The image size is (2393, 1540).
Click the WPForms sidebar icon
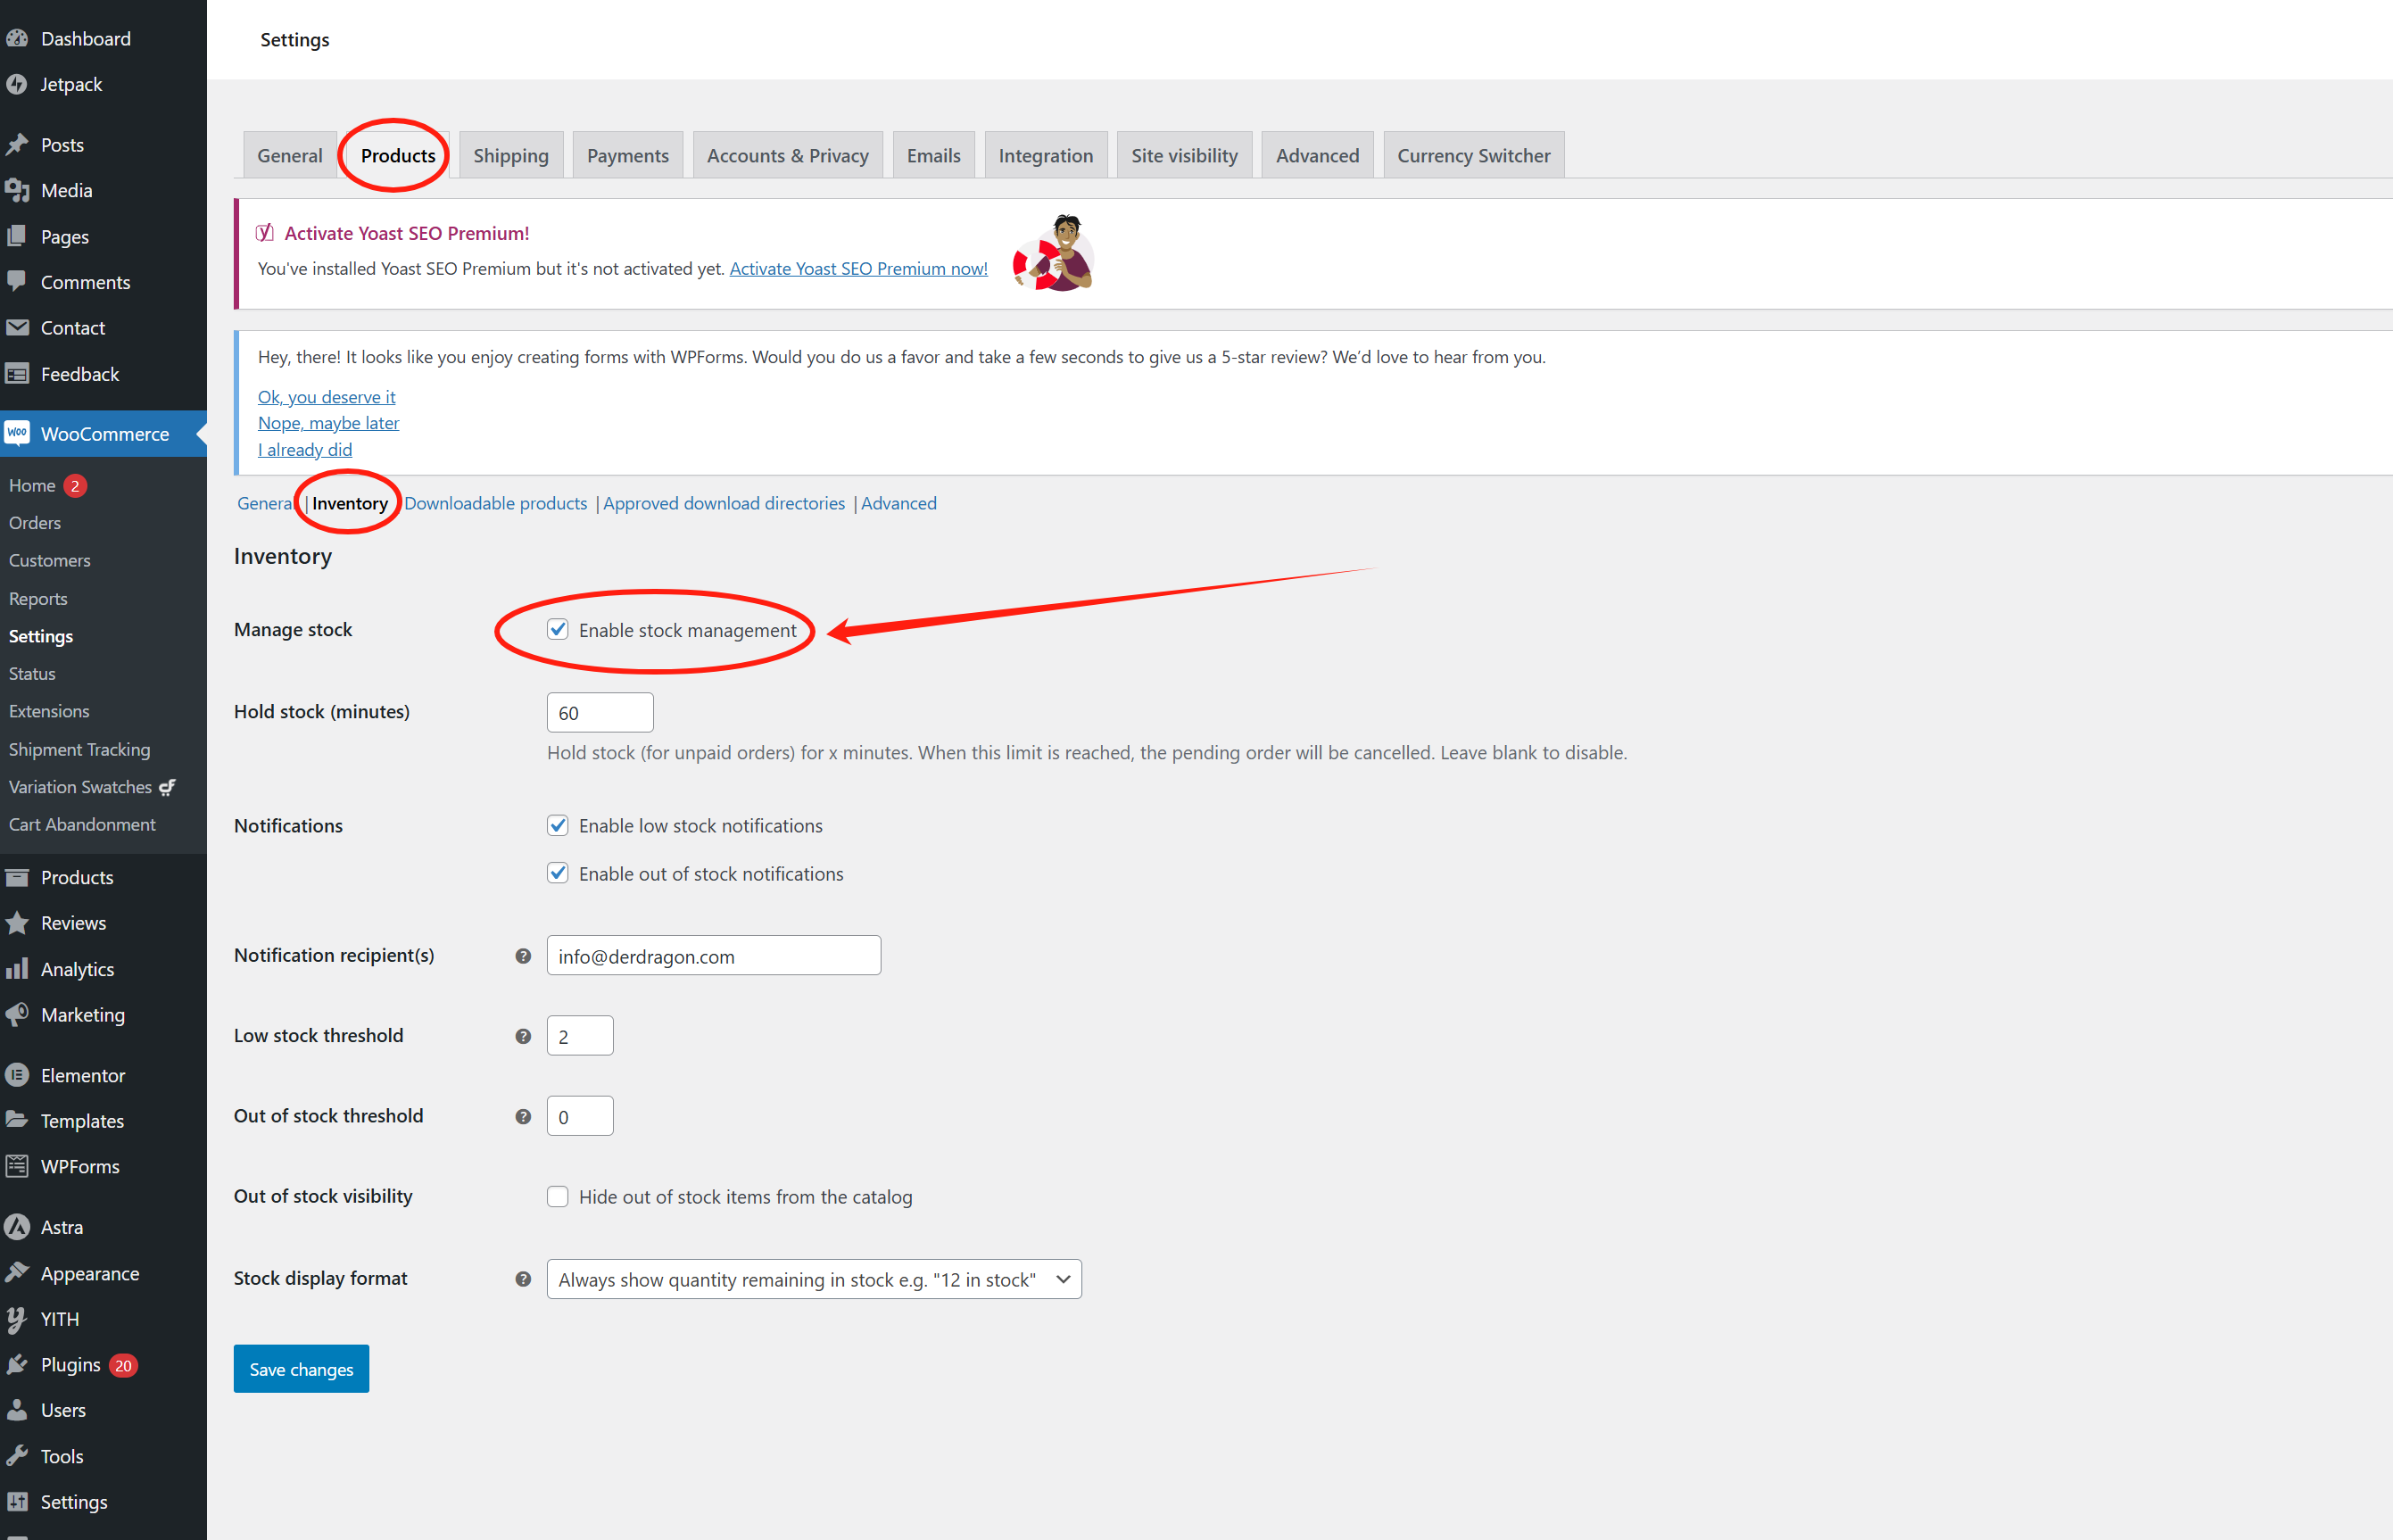tap(17, 1166)
